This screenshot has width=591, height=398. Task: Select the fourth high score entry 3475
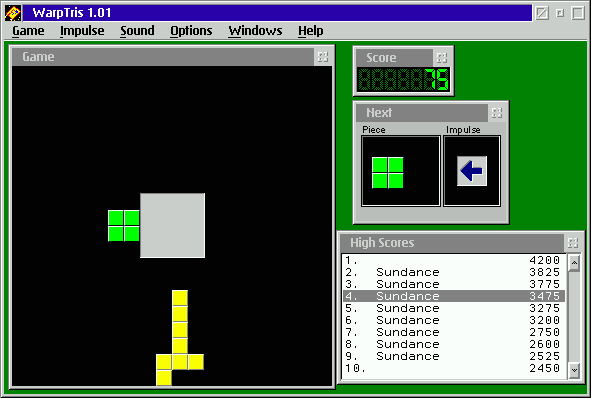tap(454, 296)
